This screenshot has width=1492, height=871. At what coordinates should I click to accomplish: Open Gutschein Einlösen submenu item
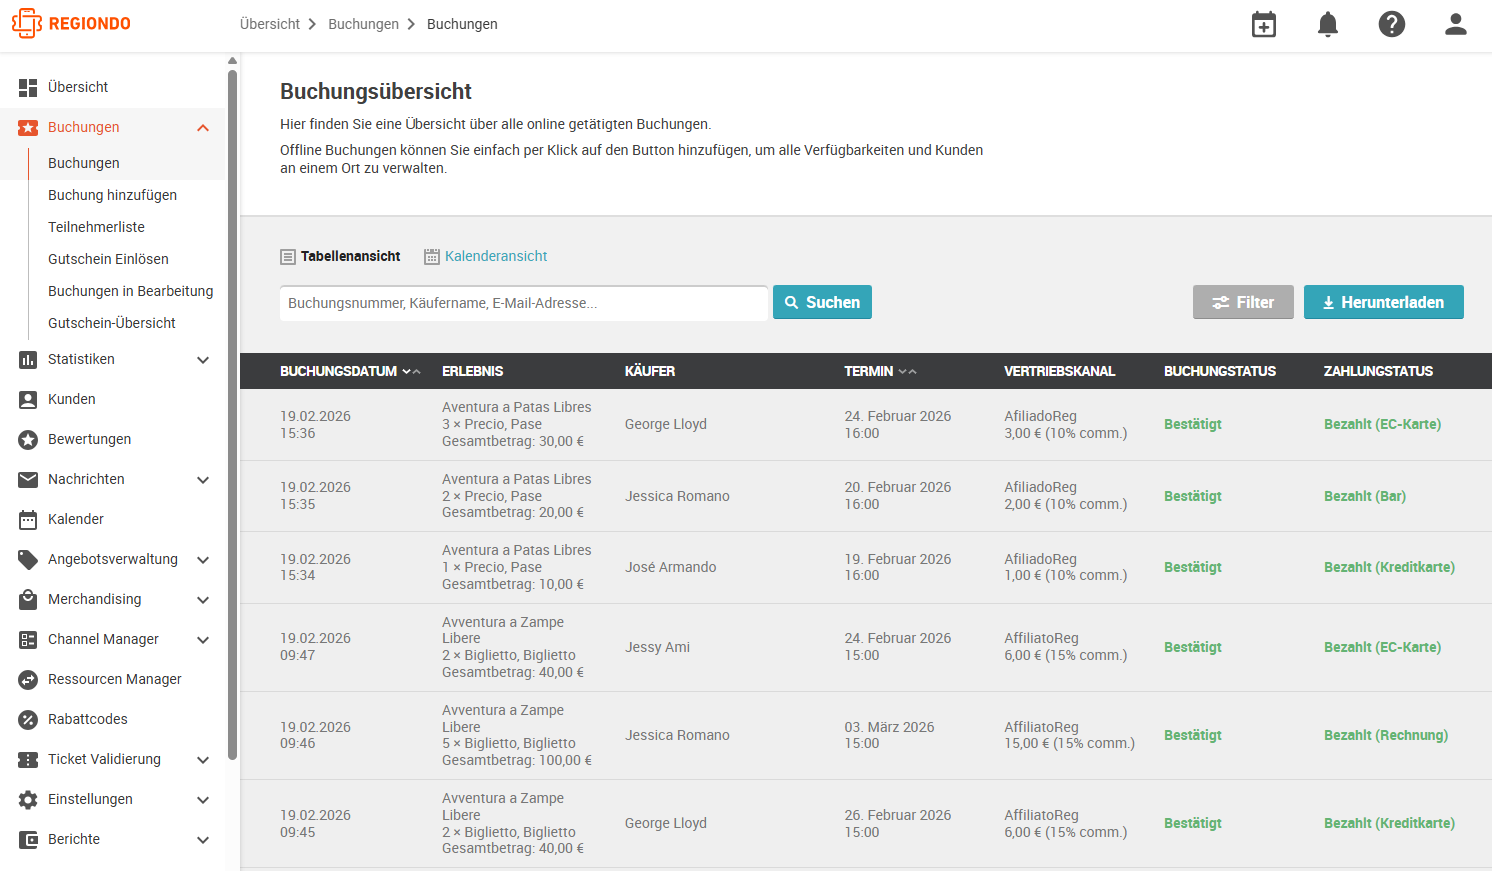[x=108, y=259]
